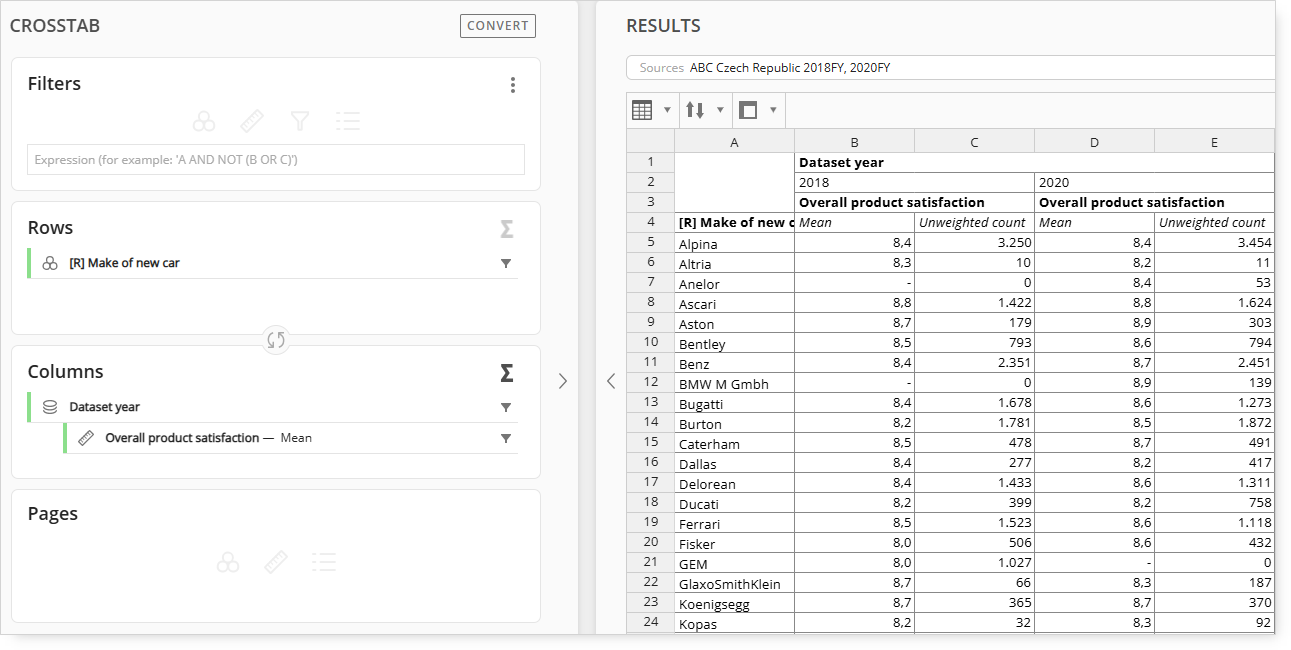
Task: Open the table view dropdown arrow
Action: [667, 110]
